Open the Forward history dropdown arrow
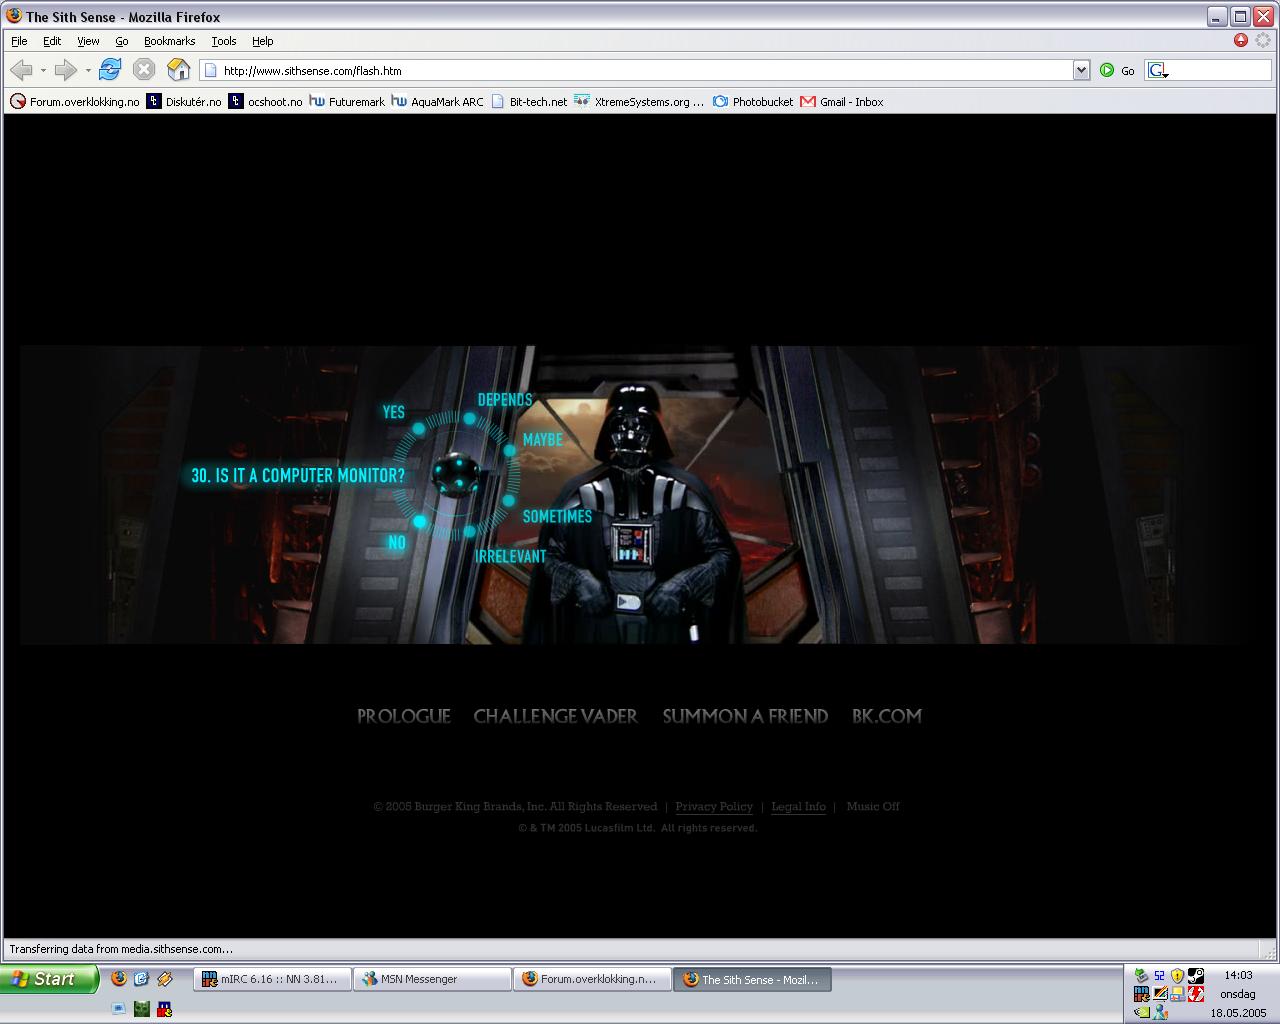 pyautogui.click(x=88, y=71)
